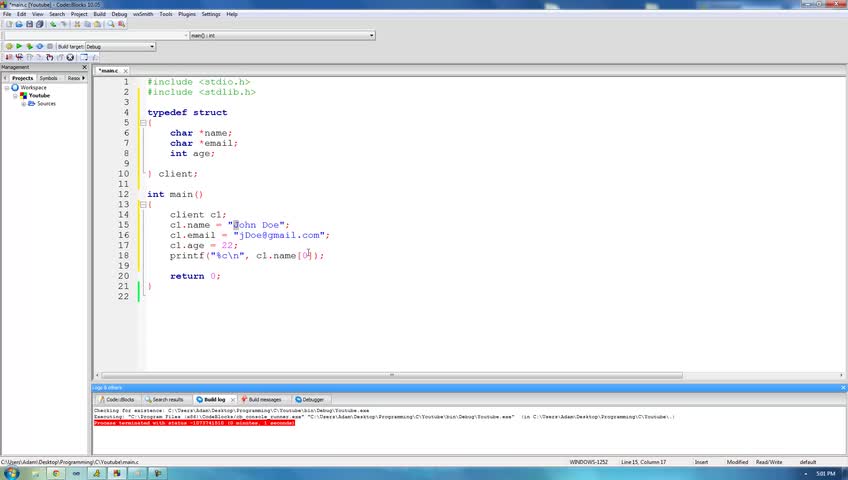
Task: Collapse code fold at line 13
Action: tap(143, 204)
